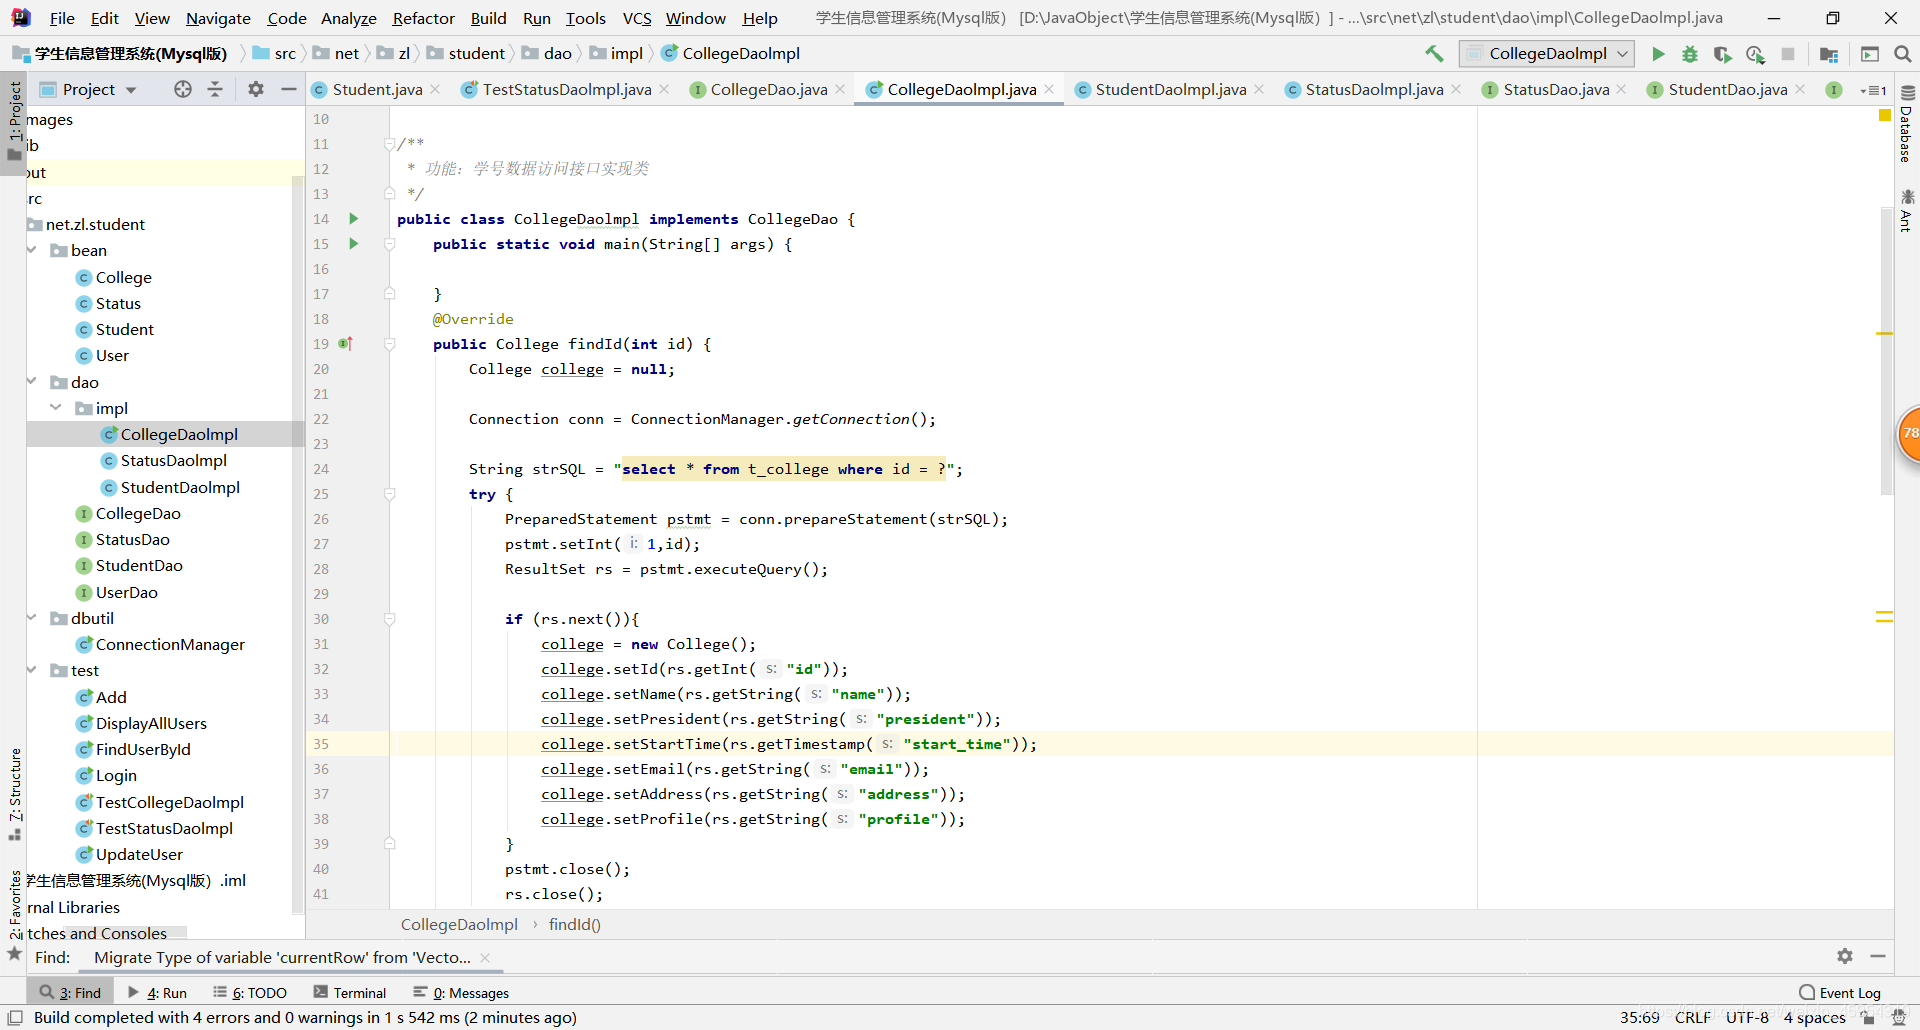Open the Ant tool window
Viewport: 1920px width, 1030px height.
point(1907,210)
